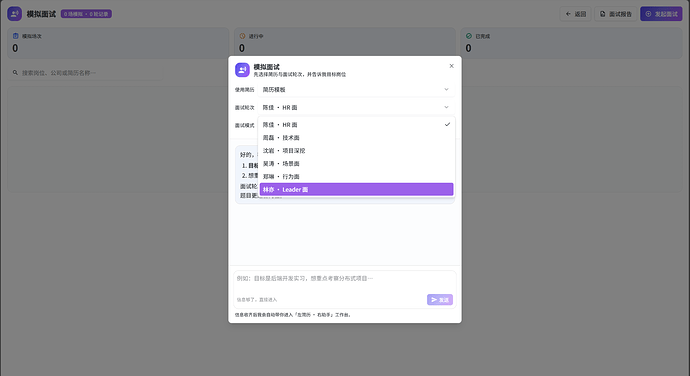Image resolution: width=690 pixels, height=376 pixels.
Task: Click the 模拟面试 dialog header icon
Action: (x=242, y=70)
